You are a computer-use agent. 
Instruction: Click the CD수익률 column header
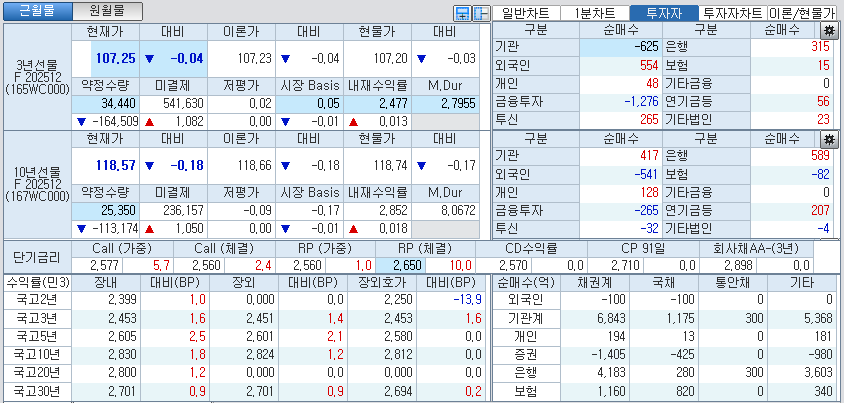[x=531, y=249]
